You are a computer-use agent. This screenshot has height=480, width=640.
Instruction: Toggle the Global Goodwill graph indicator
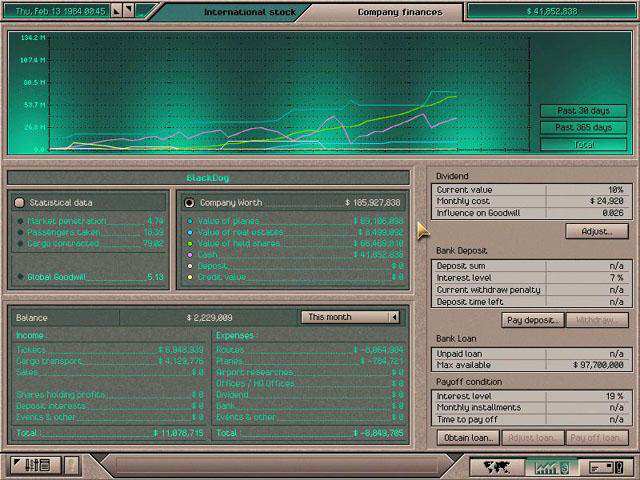pos(19,277)
